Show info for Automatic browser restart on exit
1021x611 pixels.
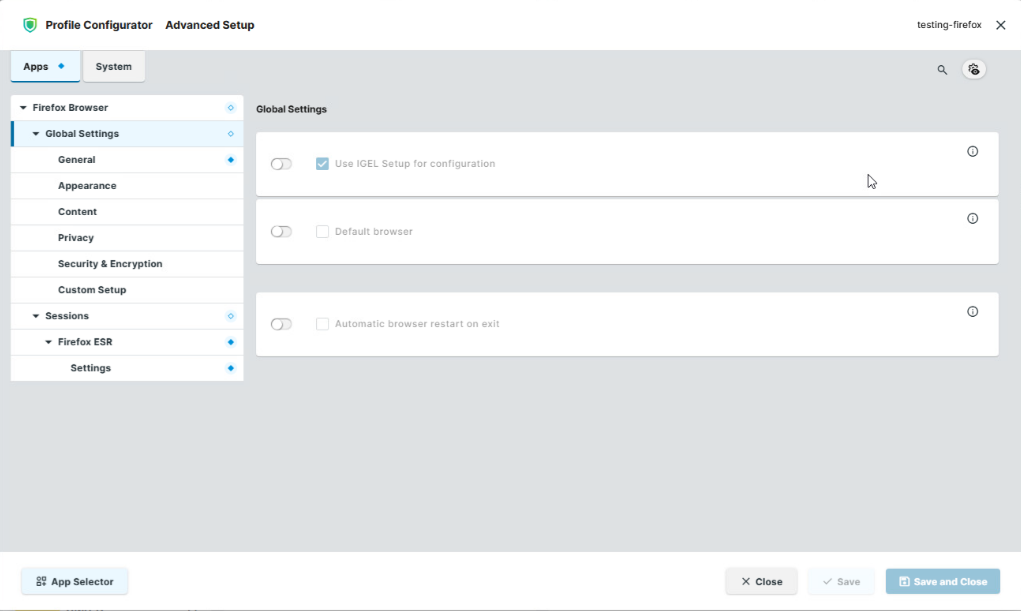pos(972,311)
